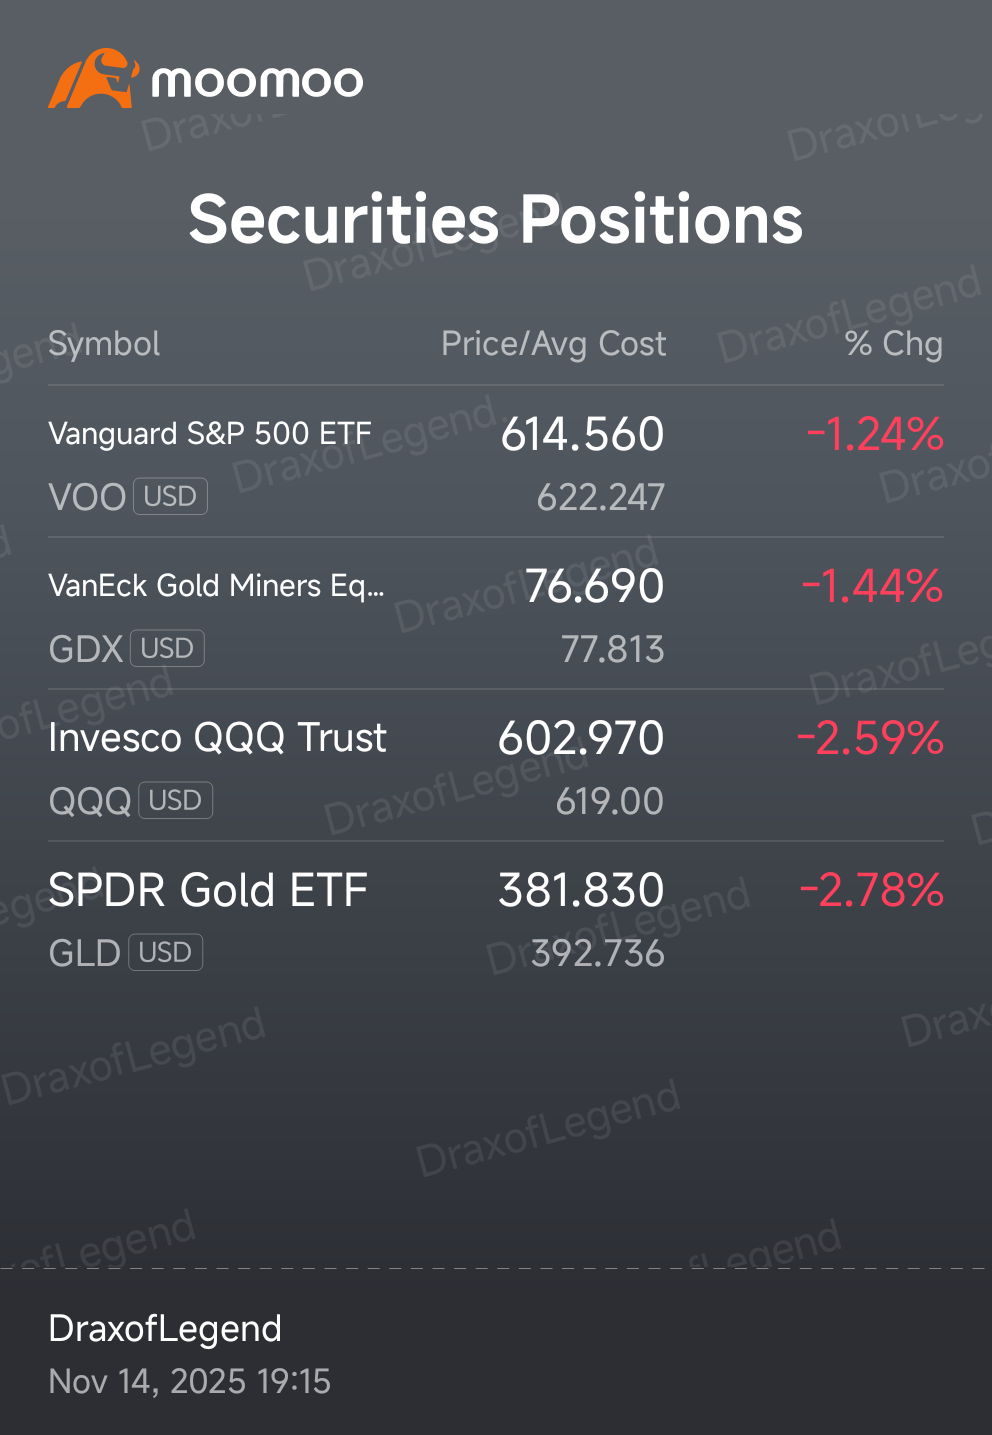
Task: Click the USD badge next to VOO
Action: pyautogui.click(x=170, y=496)
